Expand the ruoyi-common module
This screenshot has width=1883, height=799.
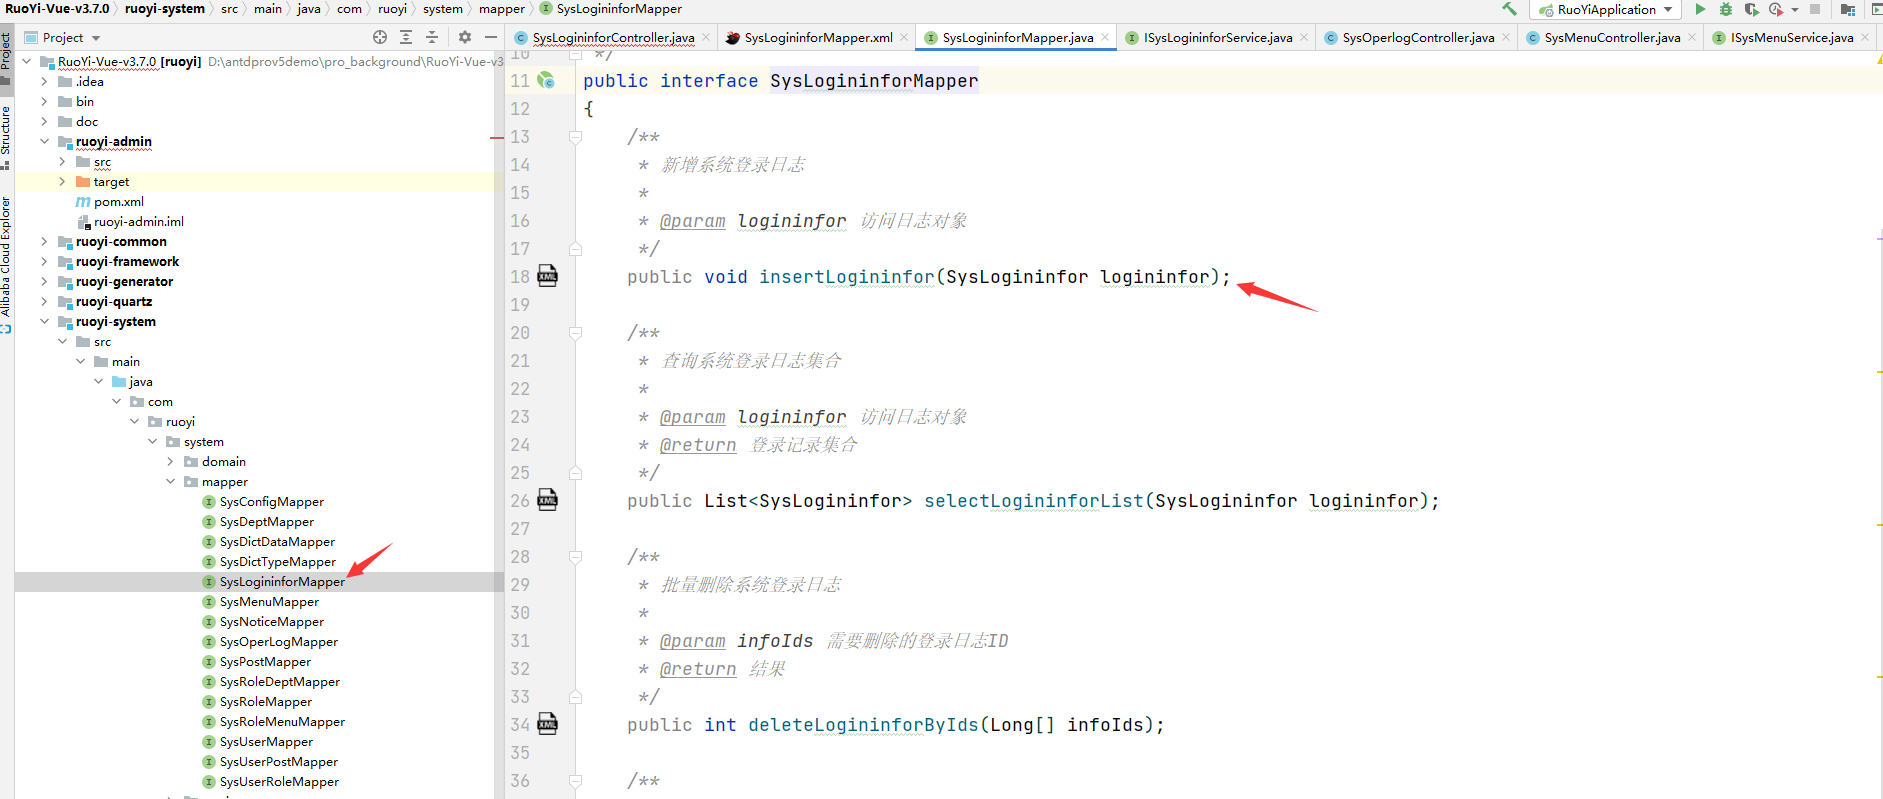click(44, 241)
